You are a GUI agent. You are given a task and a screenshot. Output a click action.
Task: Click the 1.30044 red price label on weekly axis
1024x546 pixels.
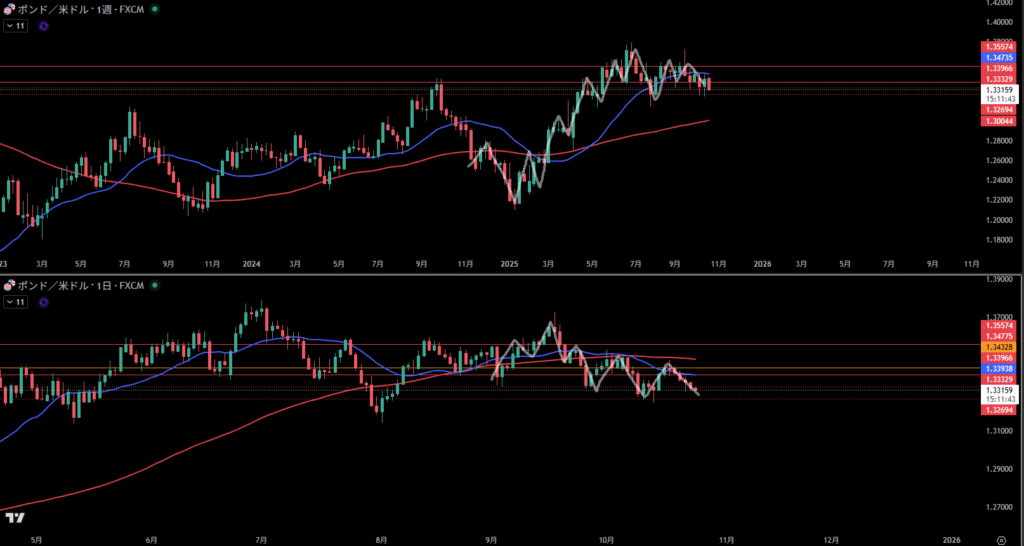(1000, 120)
